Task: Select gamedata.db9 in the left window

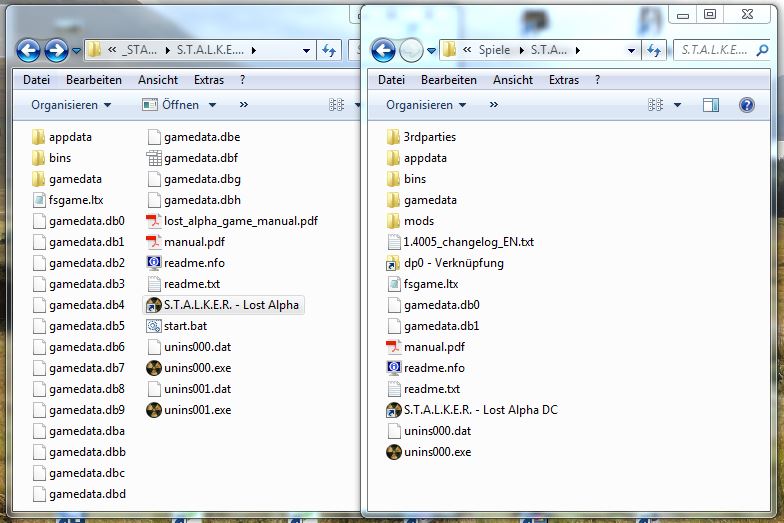Action: [78, 410]
